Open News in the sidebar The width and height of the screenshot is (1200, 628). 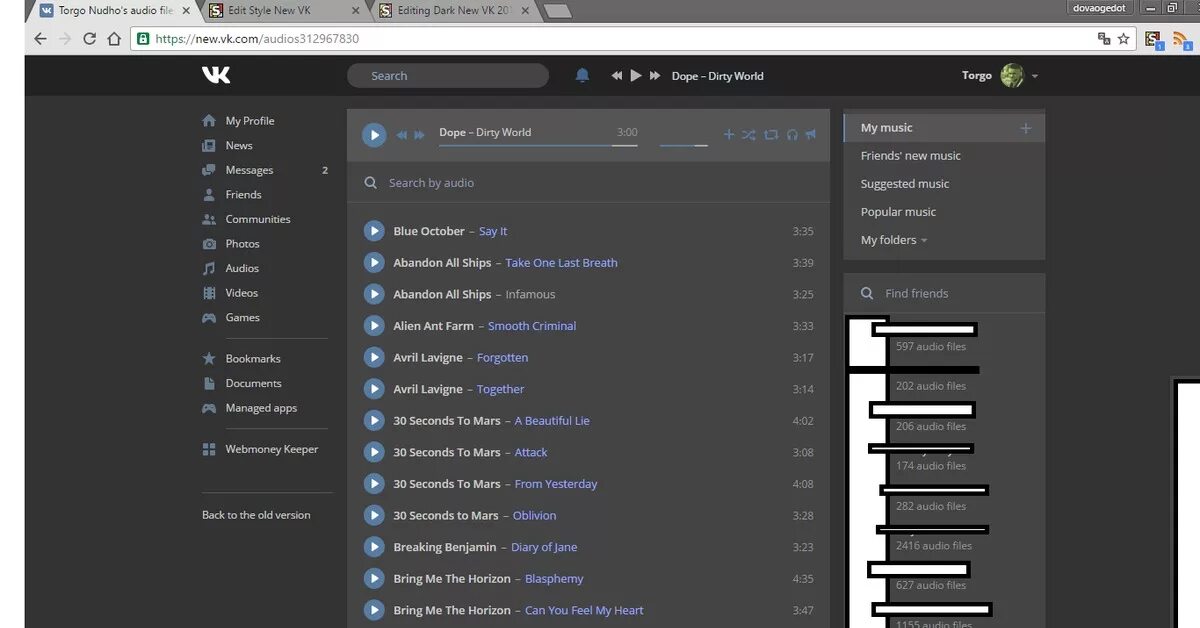click(x=239, y=145)
